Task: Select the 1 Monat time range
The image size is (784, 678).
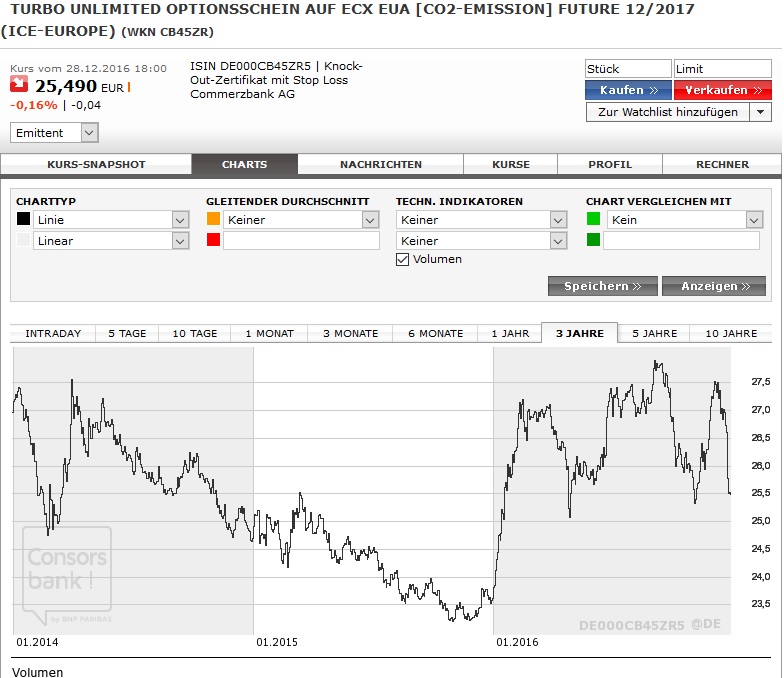Action: tap(269, 334)
